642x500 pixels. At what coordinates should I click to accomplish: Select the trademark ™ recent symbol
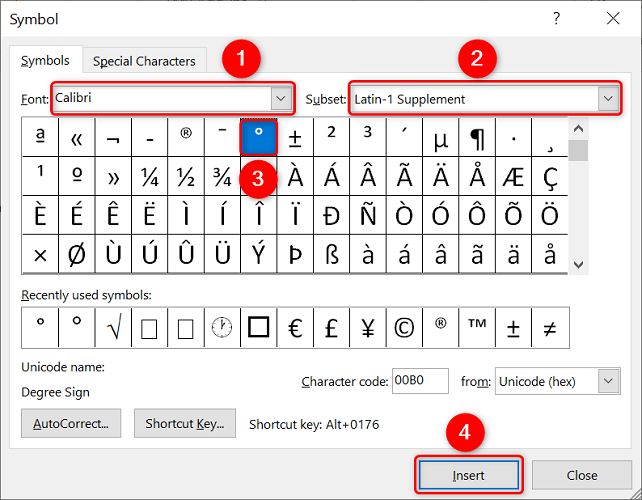(477, 327)
